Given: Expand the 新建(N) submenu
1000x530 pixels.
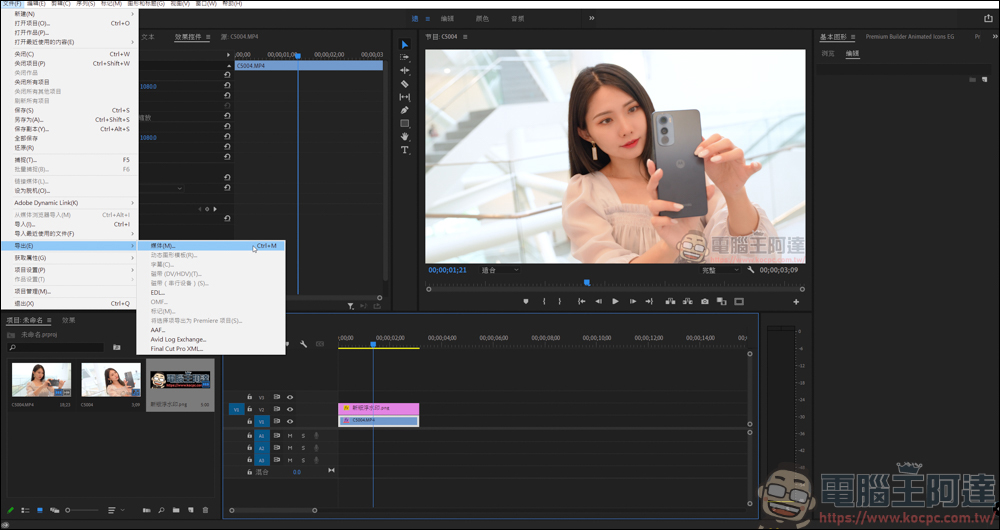Looking at the screenshot, I should (x=69, y=14).
